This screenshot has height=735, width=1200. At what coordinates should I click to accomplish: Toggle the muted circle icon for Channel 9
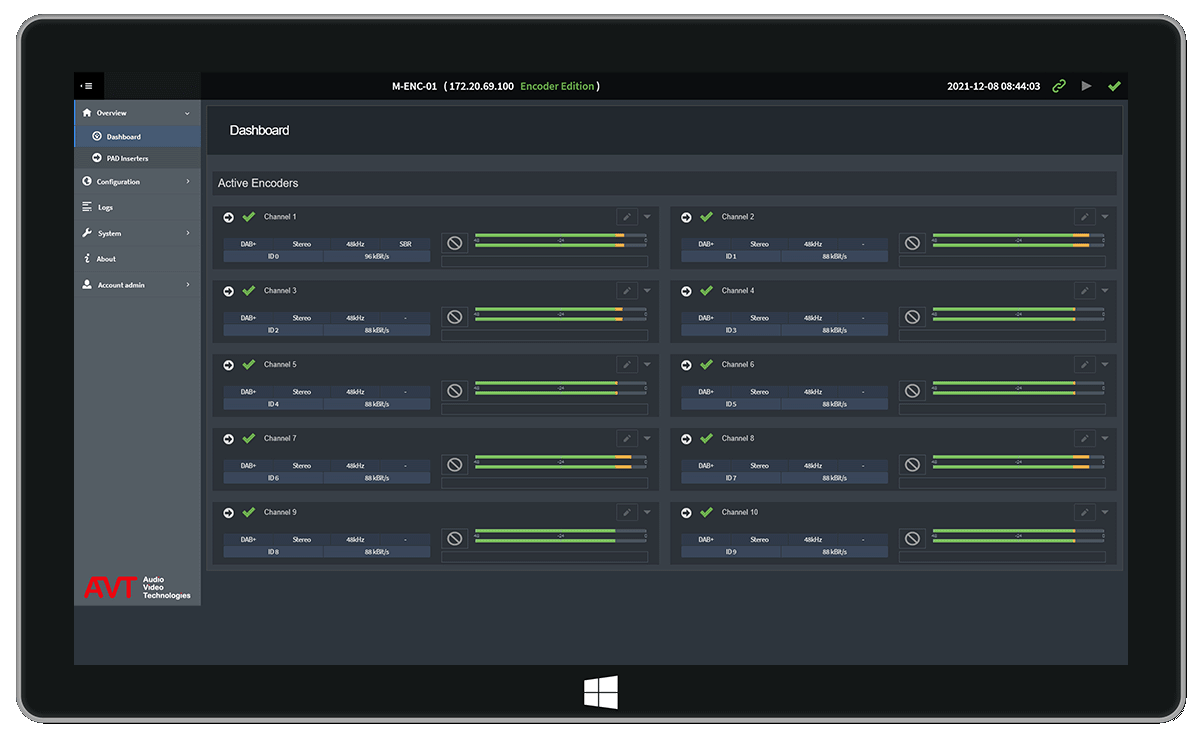click(x=455, y=539)
